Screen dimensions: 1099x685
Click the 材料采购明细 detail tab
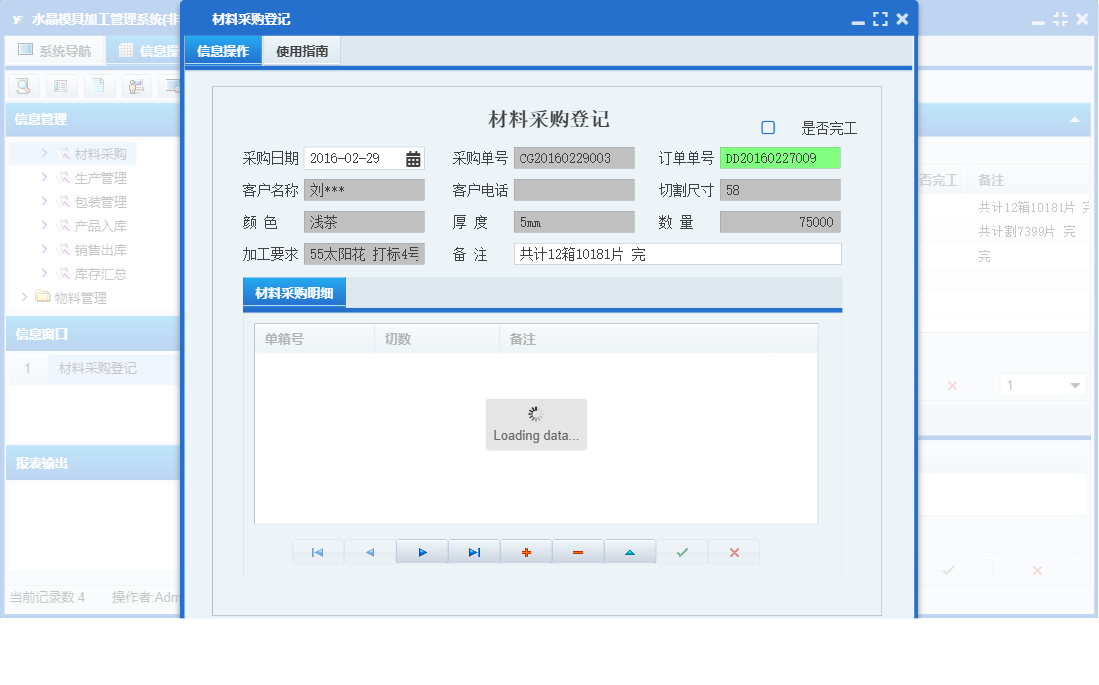point(294,291)
